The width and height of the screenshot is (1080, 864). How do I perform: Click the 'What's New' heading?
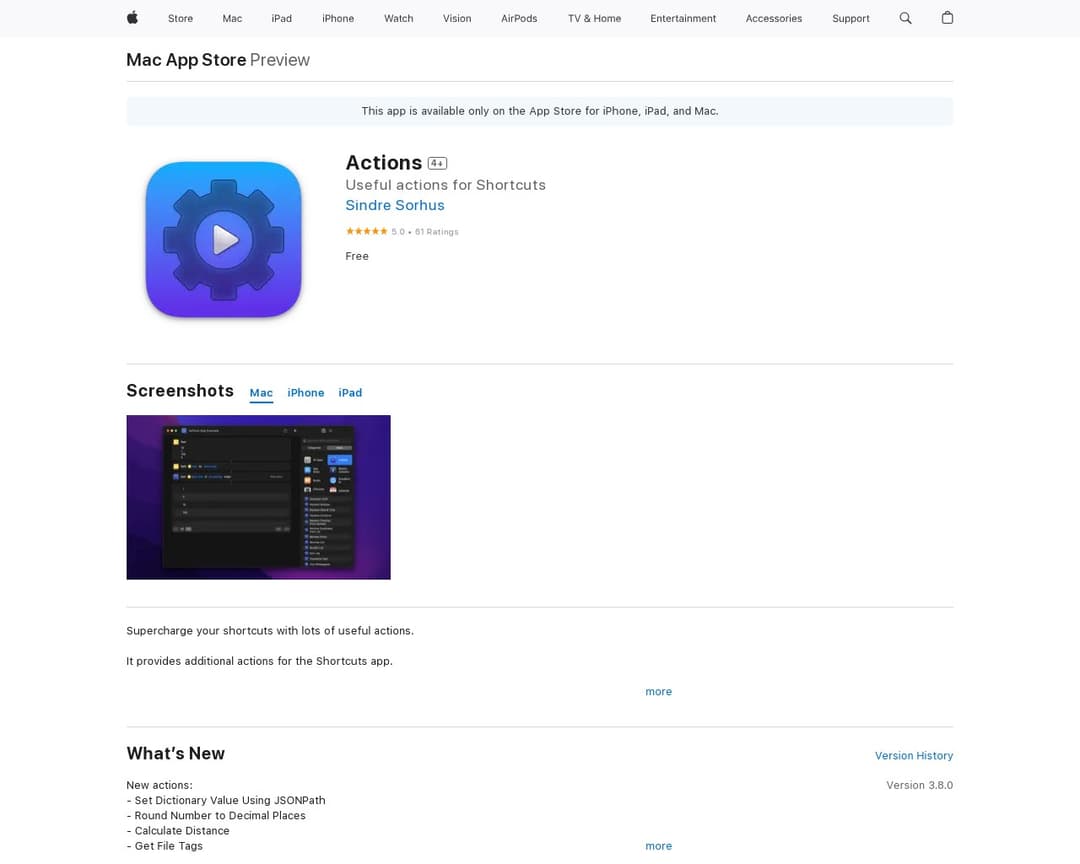[176, 753]
